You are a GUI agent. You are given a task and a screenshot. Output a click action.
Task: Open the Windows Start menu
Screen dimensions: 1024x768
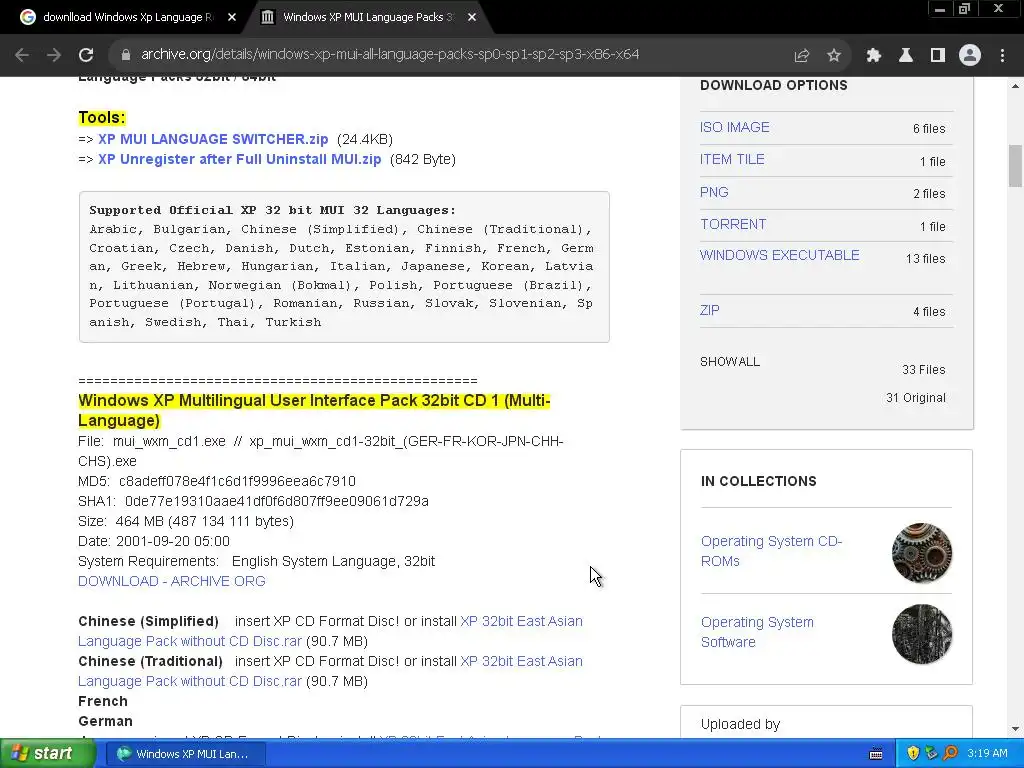coord(47,754)
